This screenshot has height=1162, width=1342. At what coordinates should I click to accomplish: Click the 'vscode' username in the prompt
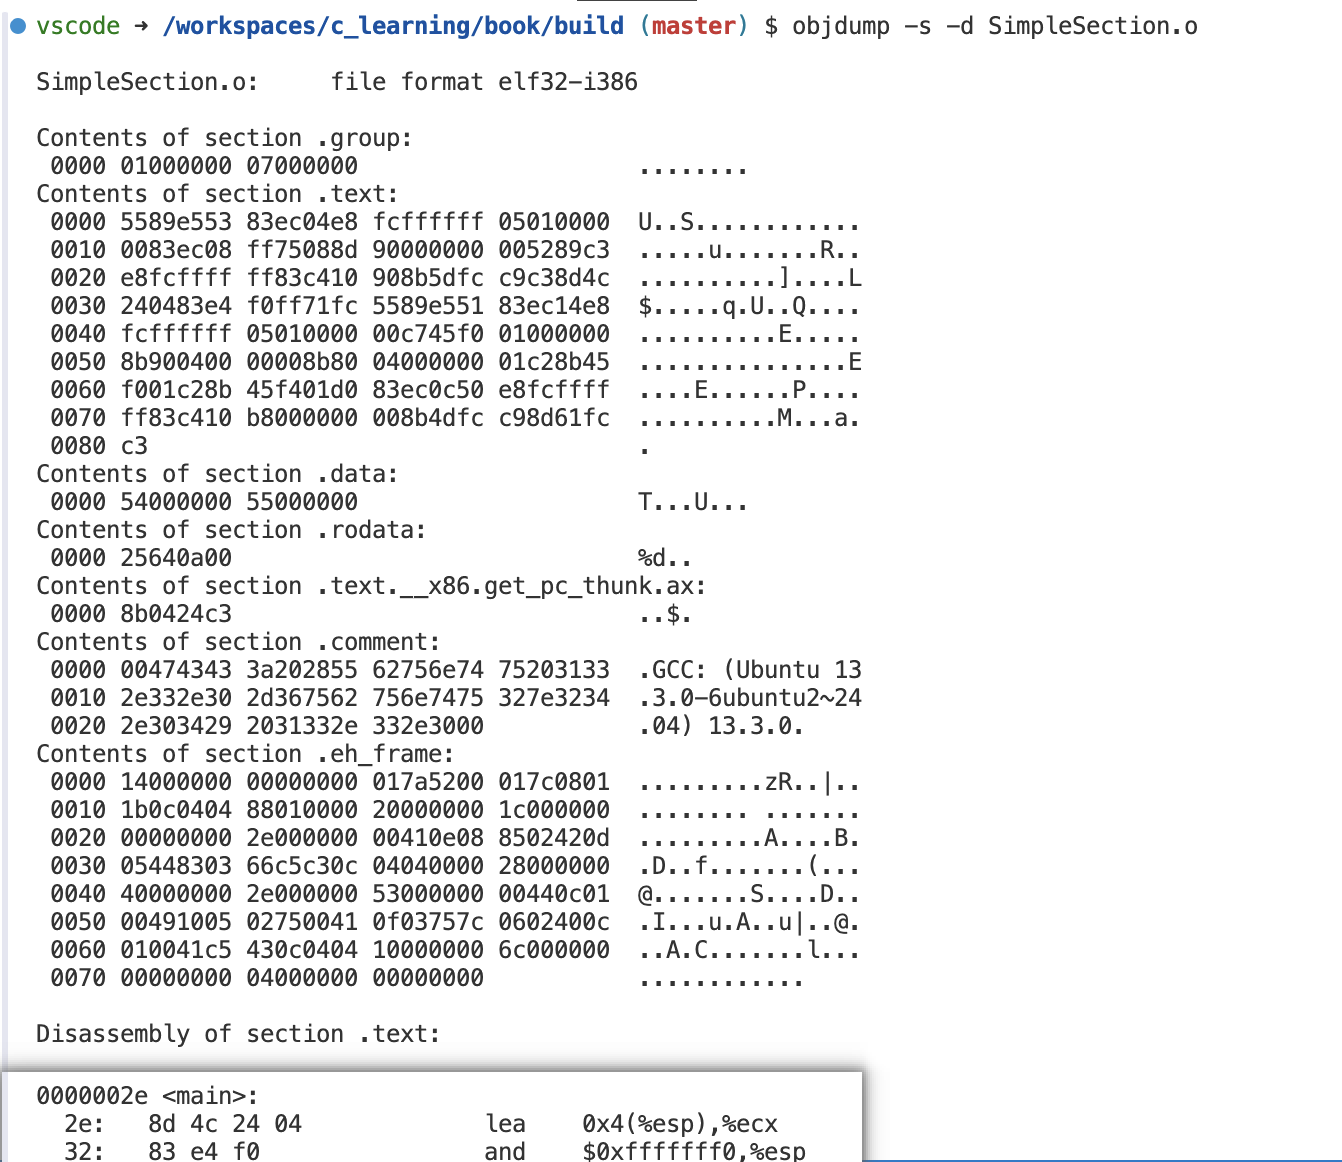pyautogui.click(x=78, y=26)
